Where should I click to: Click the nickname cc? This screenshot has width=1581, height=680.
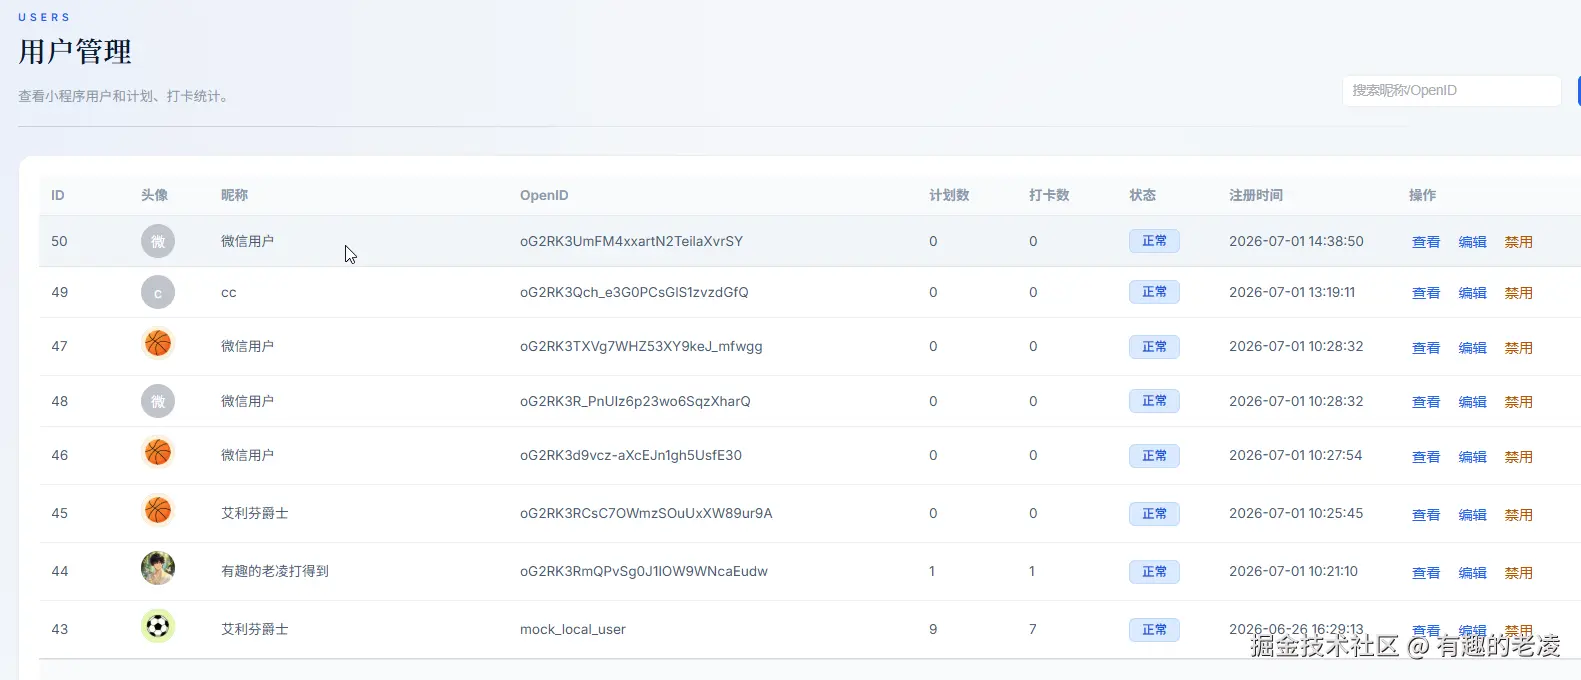[229, 292]
